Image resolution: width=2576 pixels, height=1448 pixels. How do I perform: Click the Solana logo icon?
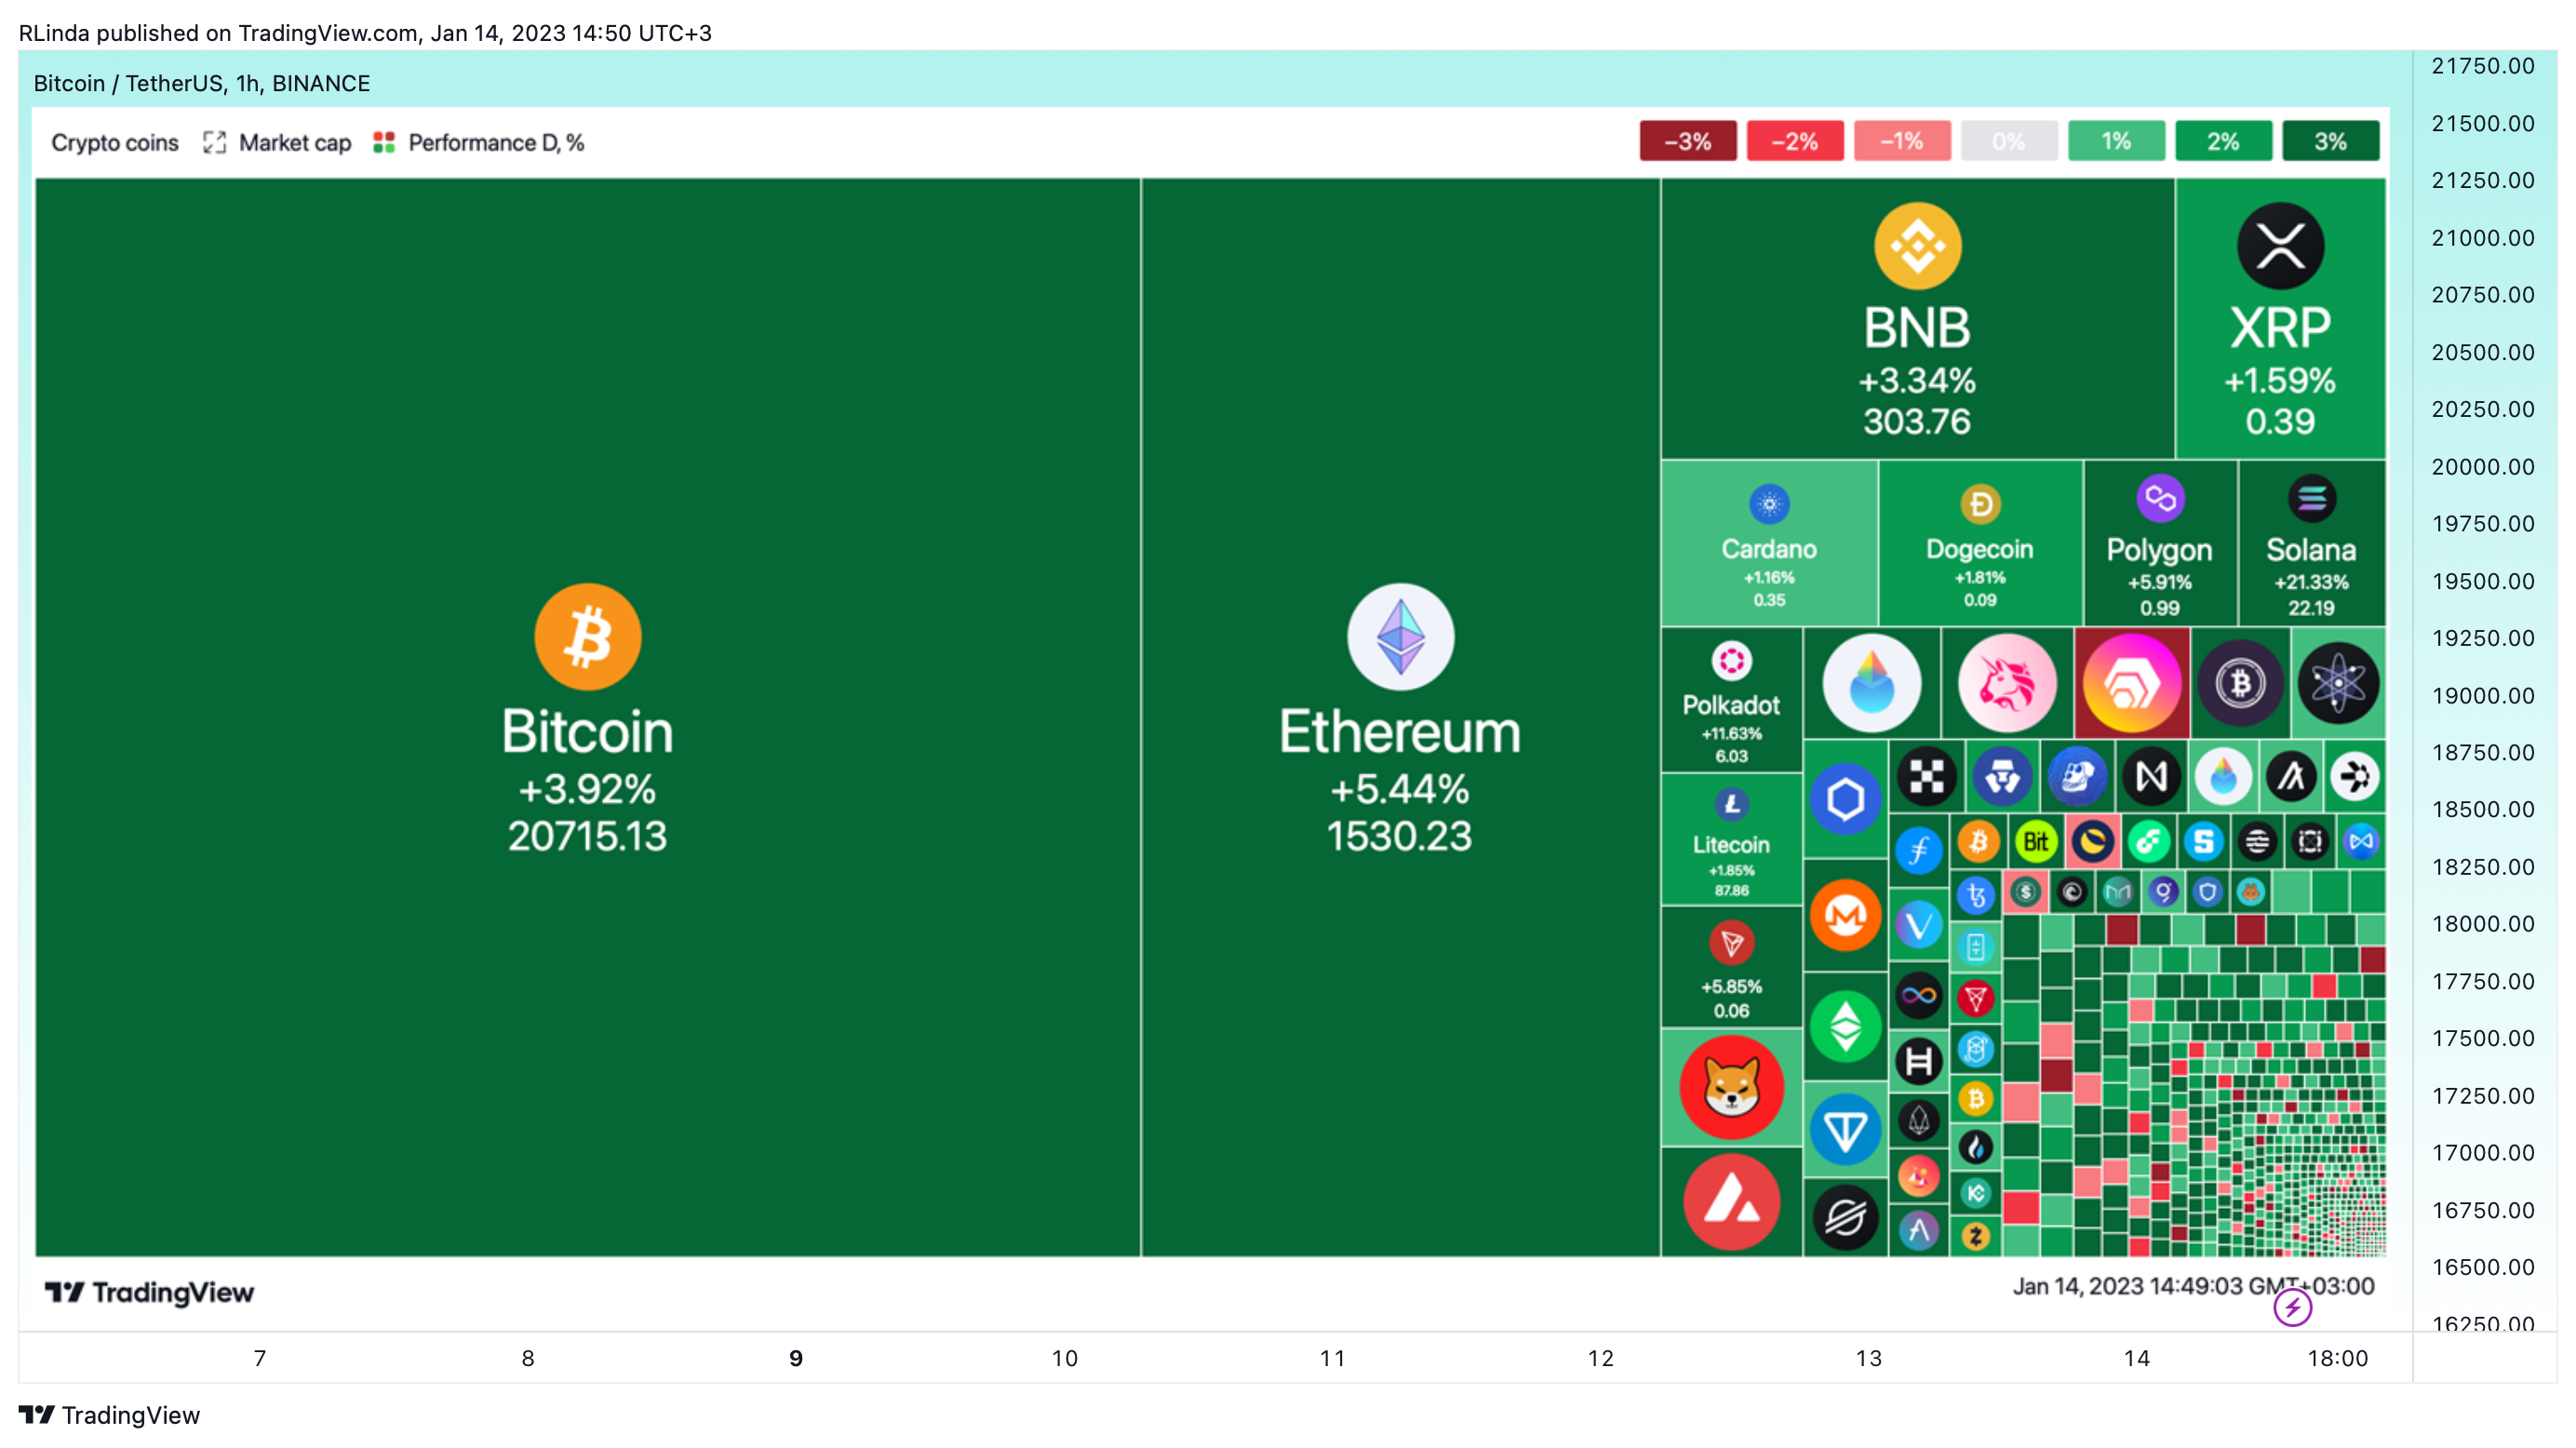point(2311,498)
